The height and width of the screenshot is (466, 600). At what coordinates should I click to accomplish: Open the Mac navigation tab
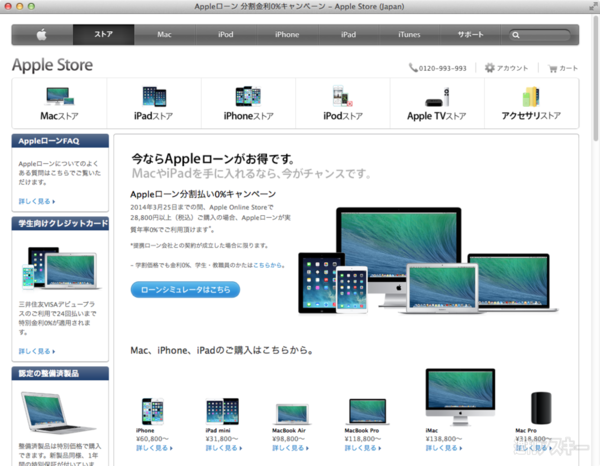point(165,34)
